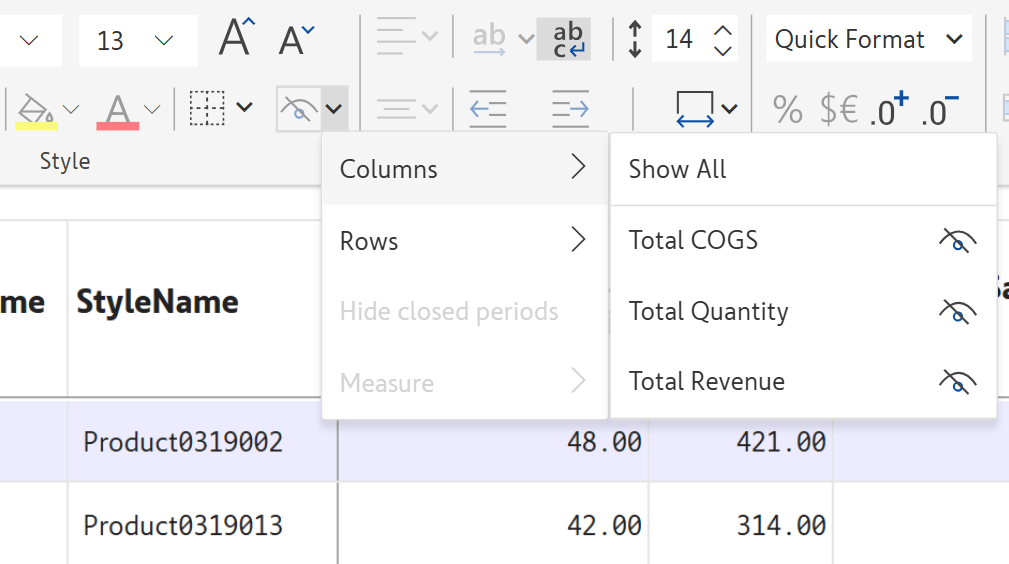Click the increase indent icon
Image resolution: width=1009 pixels, height=564 pixels.
[570, 108]
